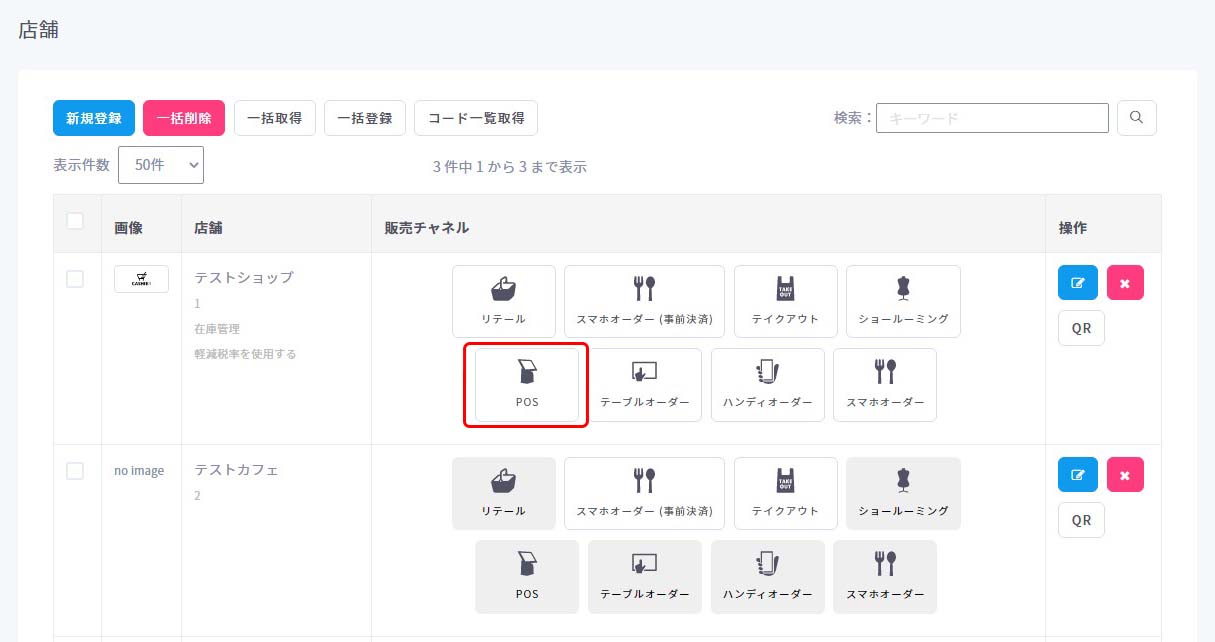Click 軽減税率を使用する text

(245, 354)
